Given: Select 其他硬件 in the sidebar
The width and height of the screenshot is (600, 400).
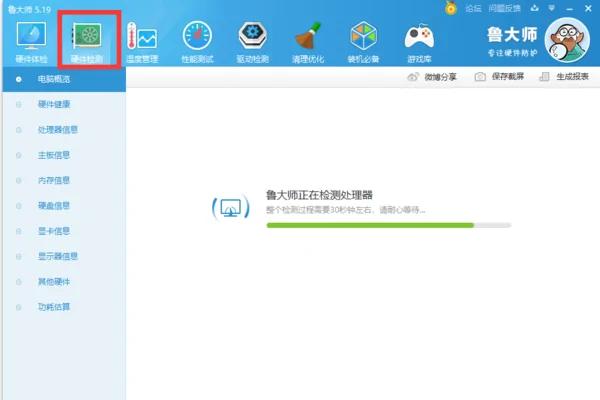Looking at the screenshot, I should coord(64,282).
